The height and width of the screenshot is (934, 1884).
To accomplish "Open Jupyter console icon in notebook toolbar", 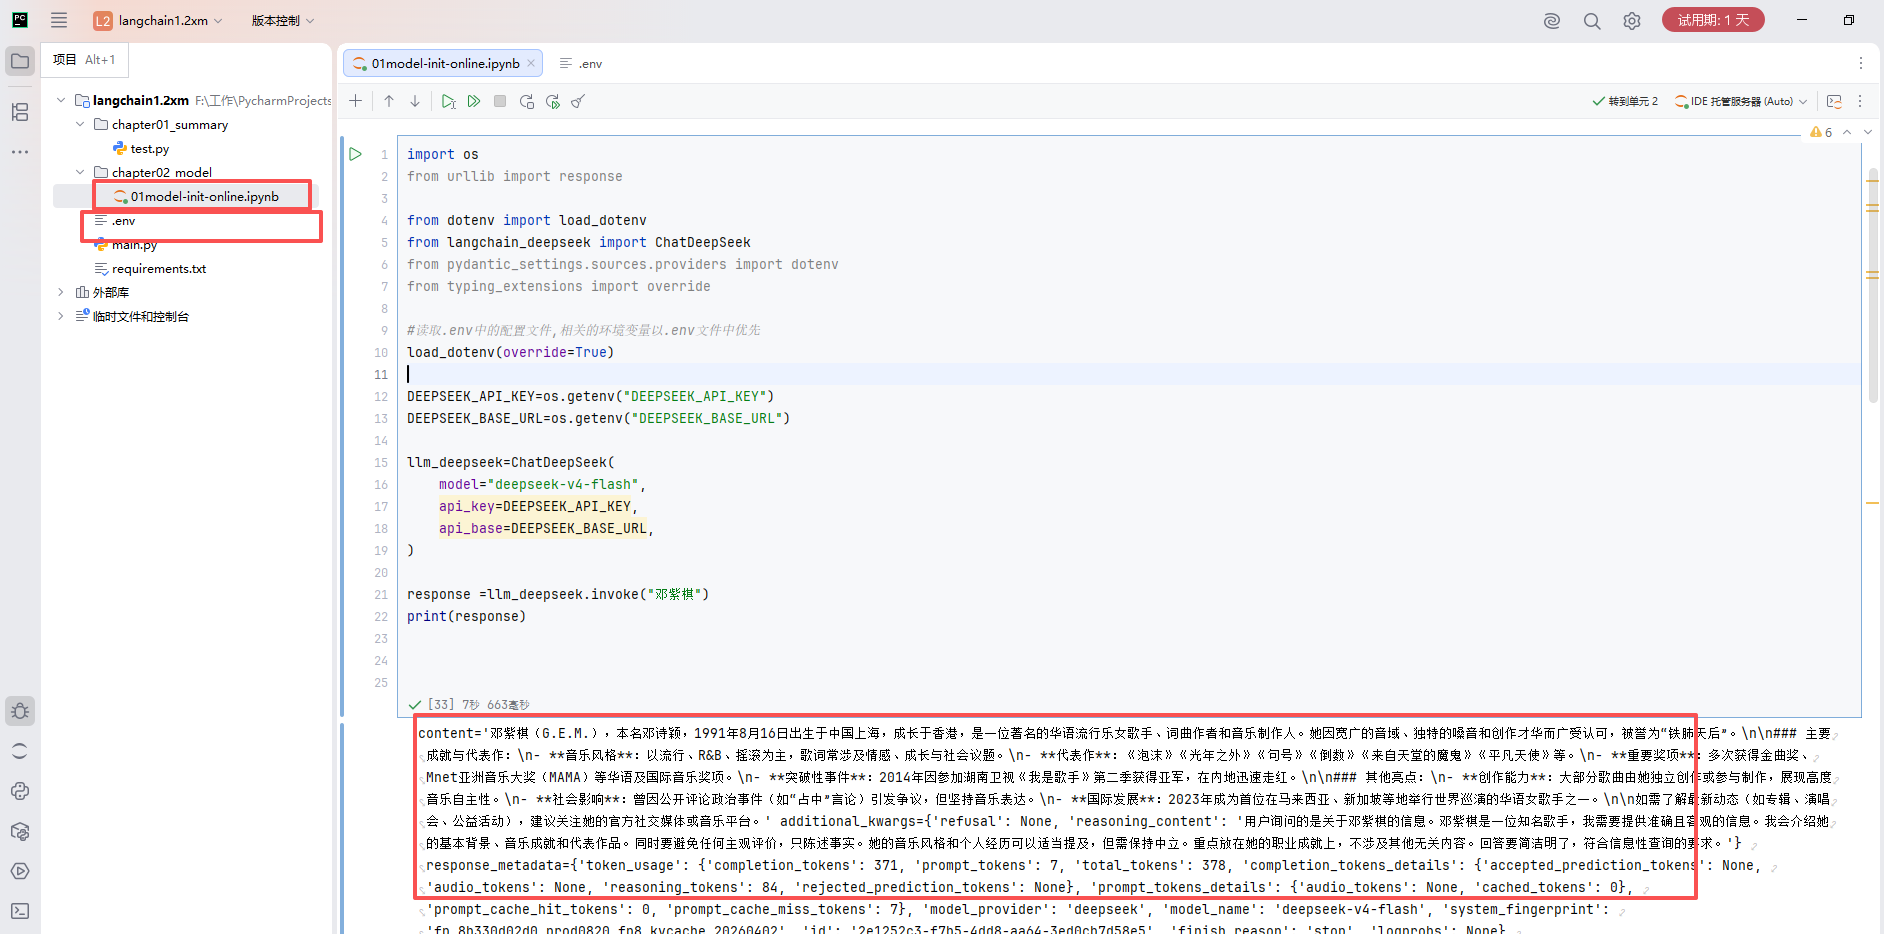I will click(x=1834, y=101).
